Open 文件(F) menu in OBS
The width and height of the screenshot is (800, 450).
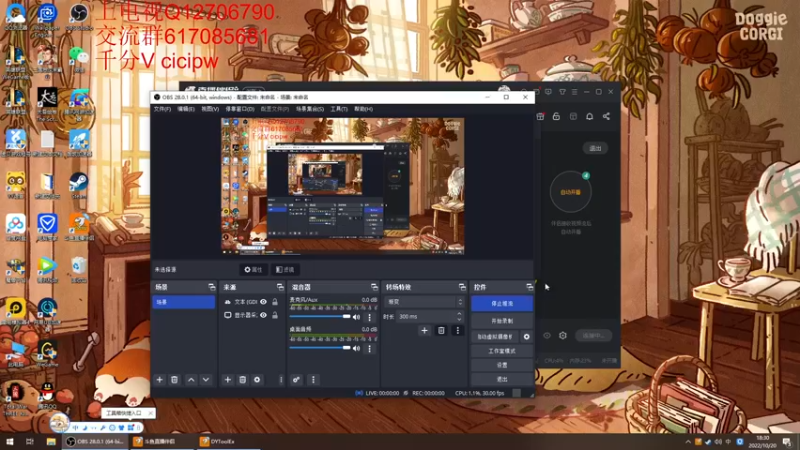pos(162,109)
